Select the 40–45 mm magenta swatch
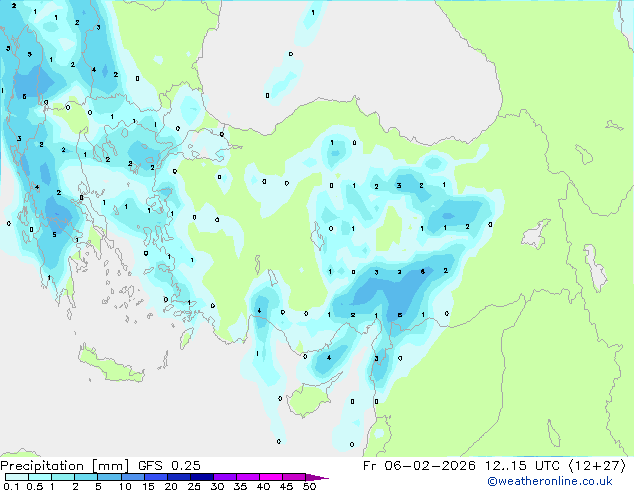 270,477
